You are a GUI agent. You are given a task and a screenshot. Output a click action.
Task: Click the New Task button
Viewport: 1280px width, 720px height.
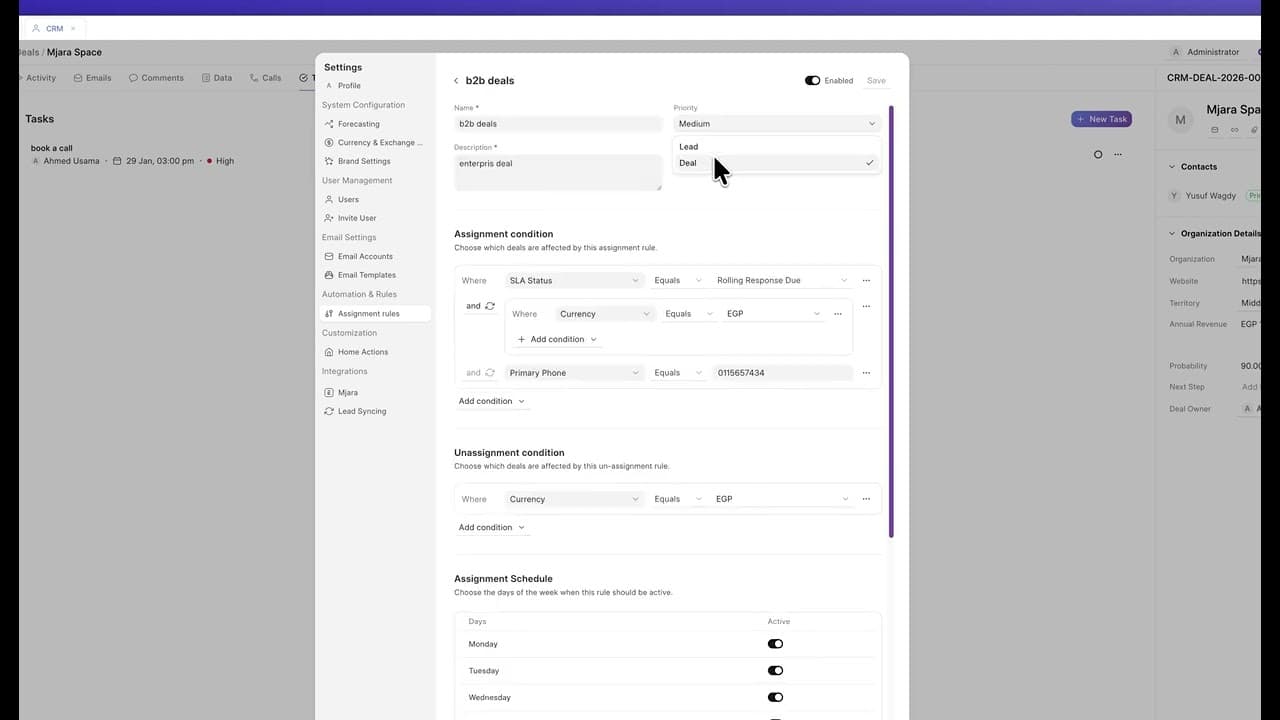1101,119
